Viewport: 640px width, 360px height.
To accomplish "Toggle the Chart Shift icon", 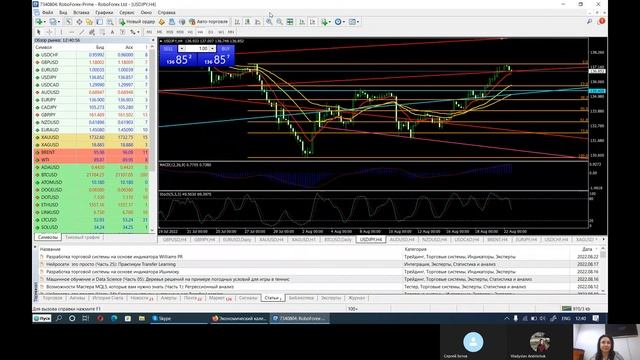I will pos(313,22).
